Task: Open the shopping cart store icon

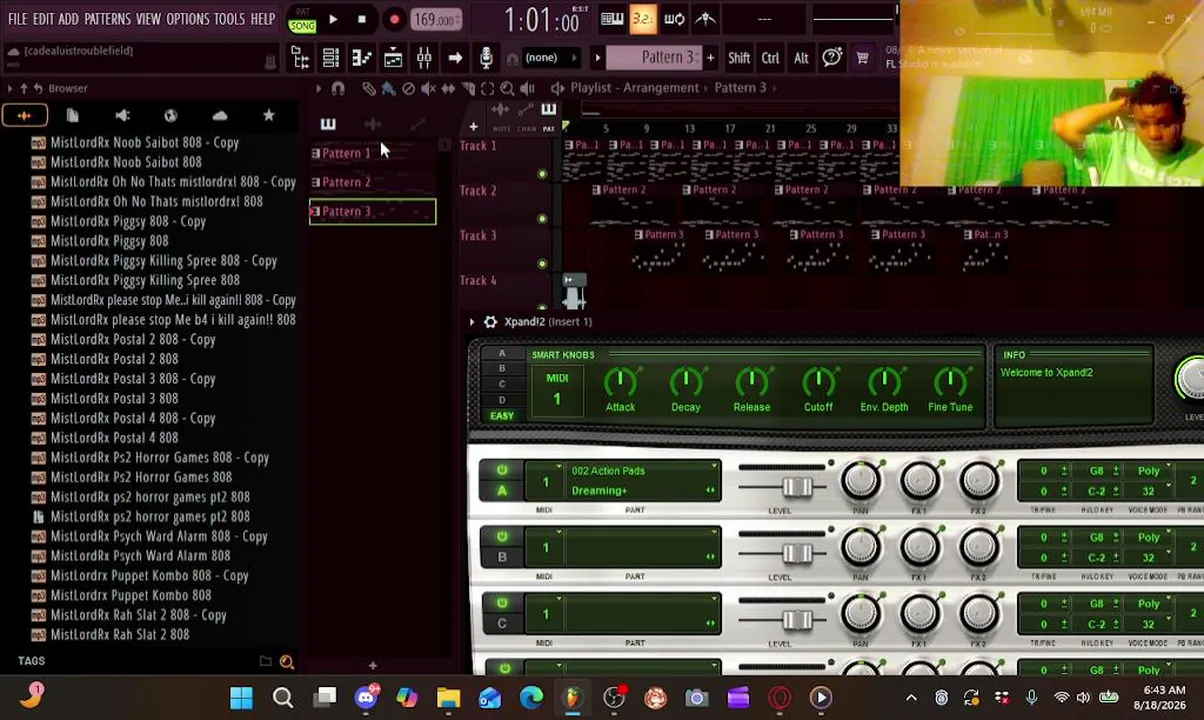Action: [862, 58]
